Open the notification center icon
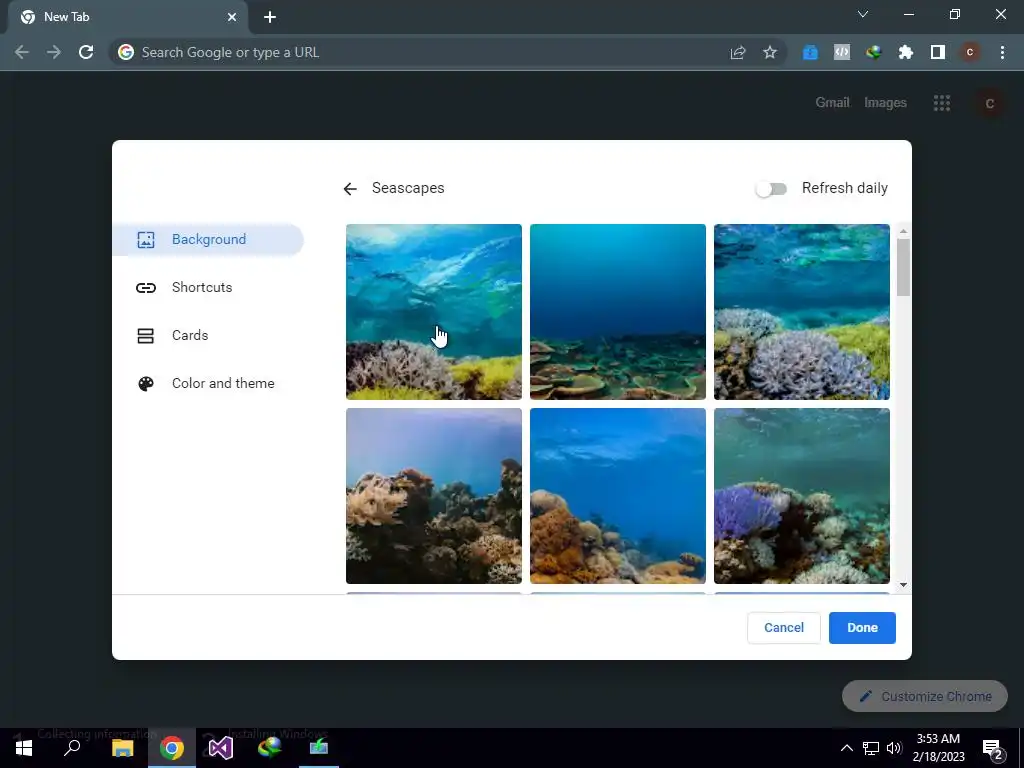This screenshot has width=1024, height=768. point(993,750)
